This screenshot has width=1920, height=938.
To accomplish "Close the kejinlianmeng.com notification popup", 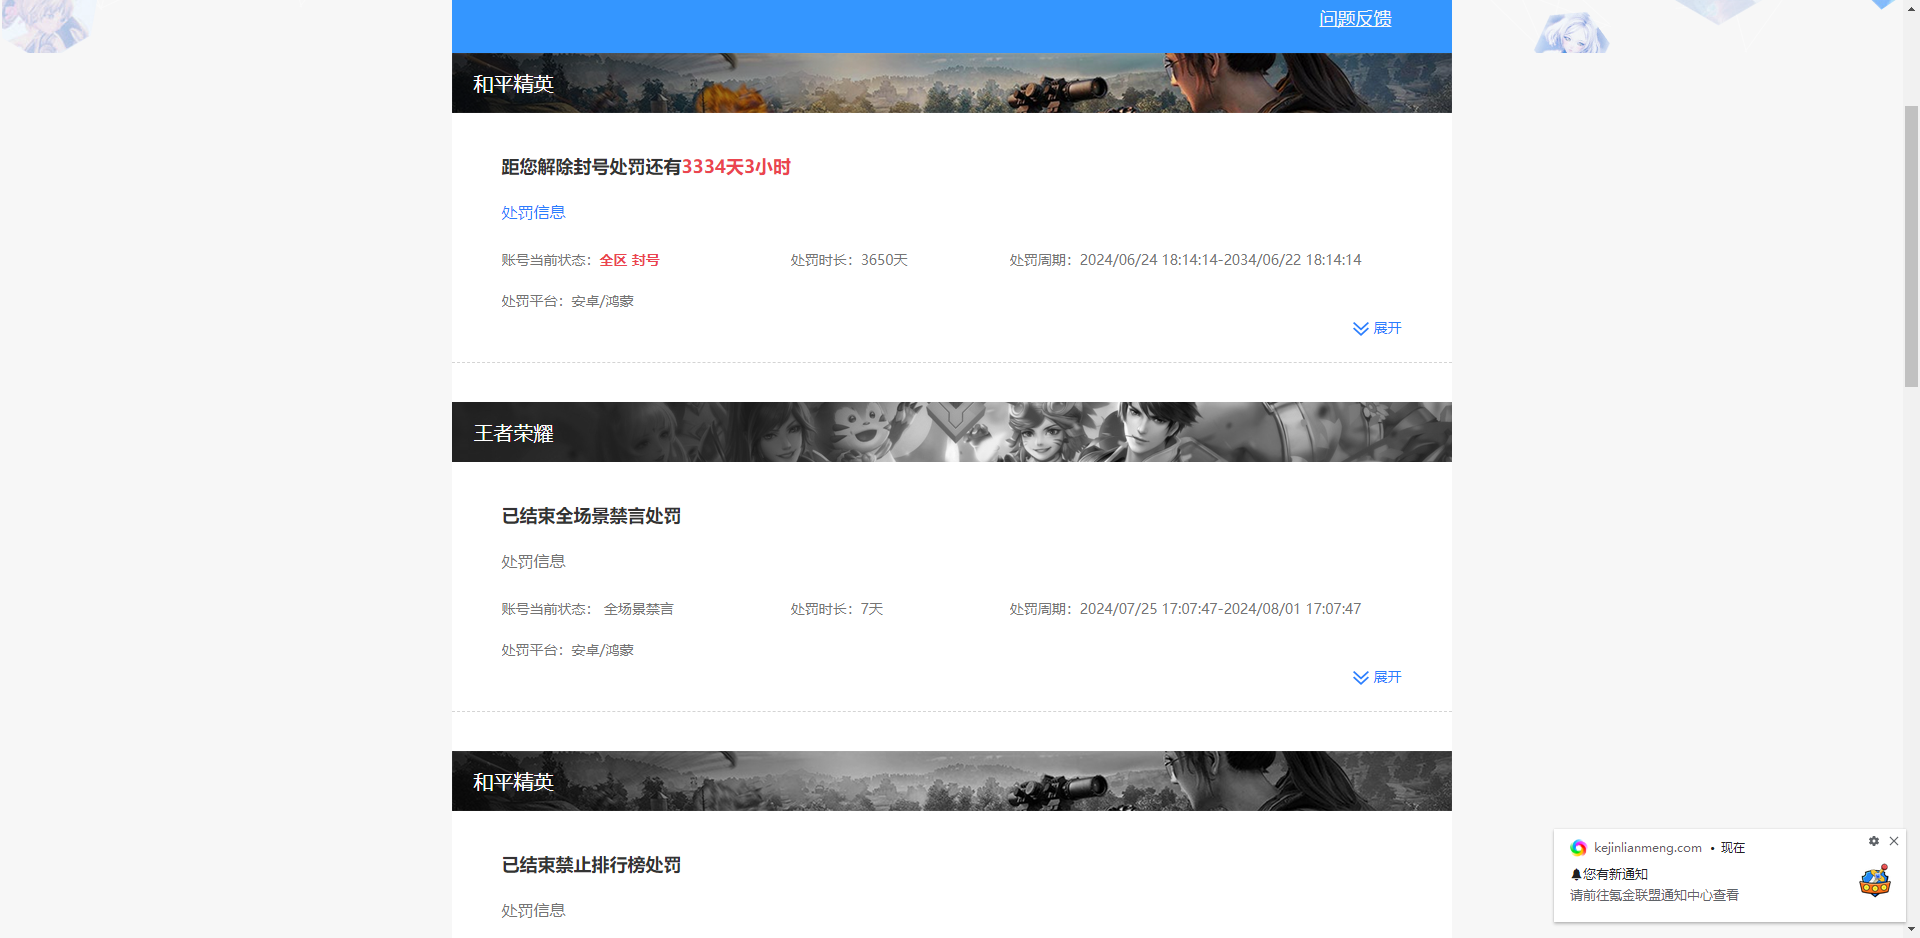I will pyautogui.click(x=1894, y=841).
